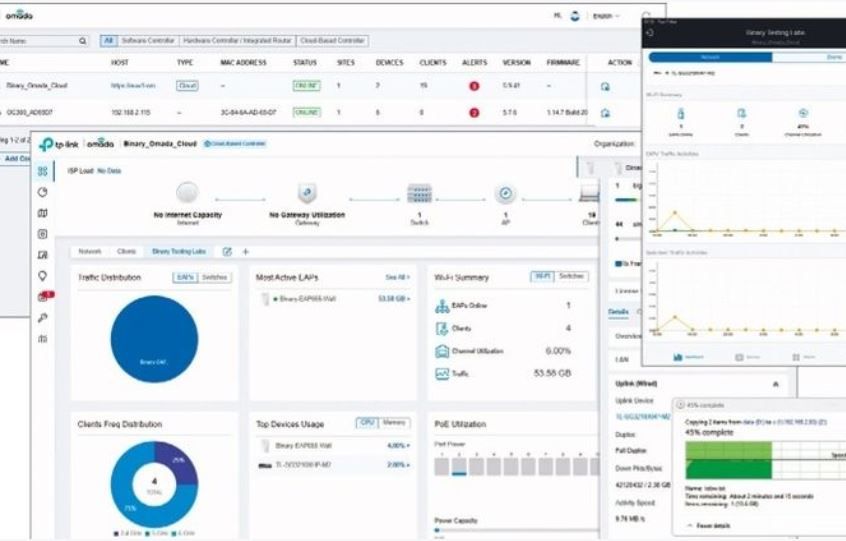Launch action icon for Binary_Omada_Cloud row

pyautogui.click(x=605, y=86)
